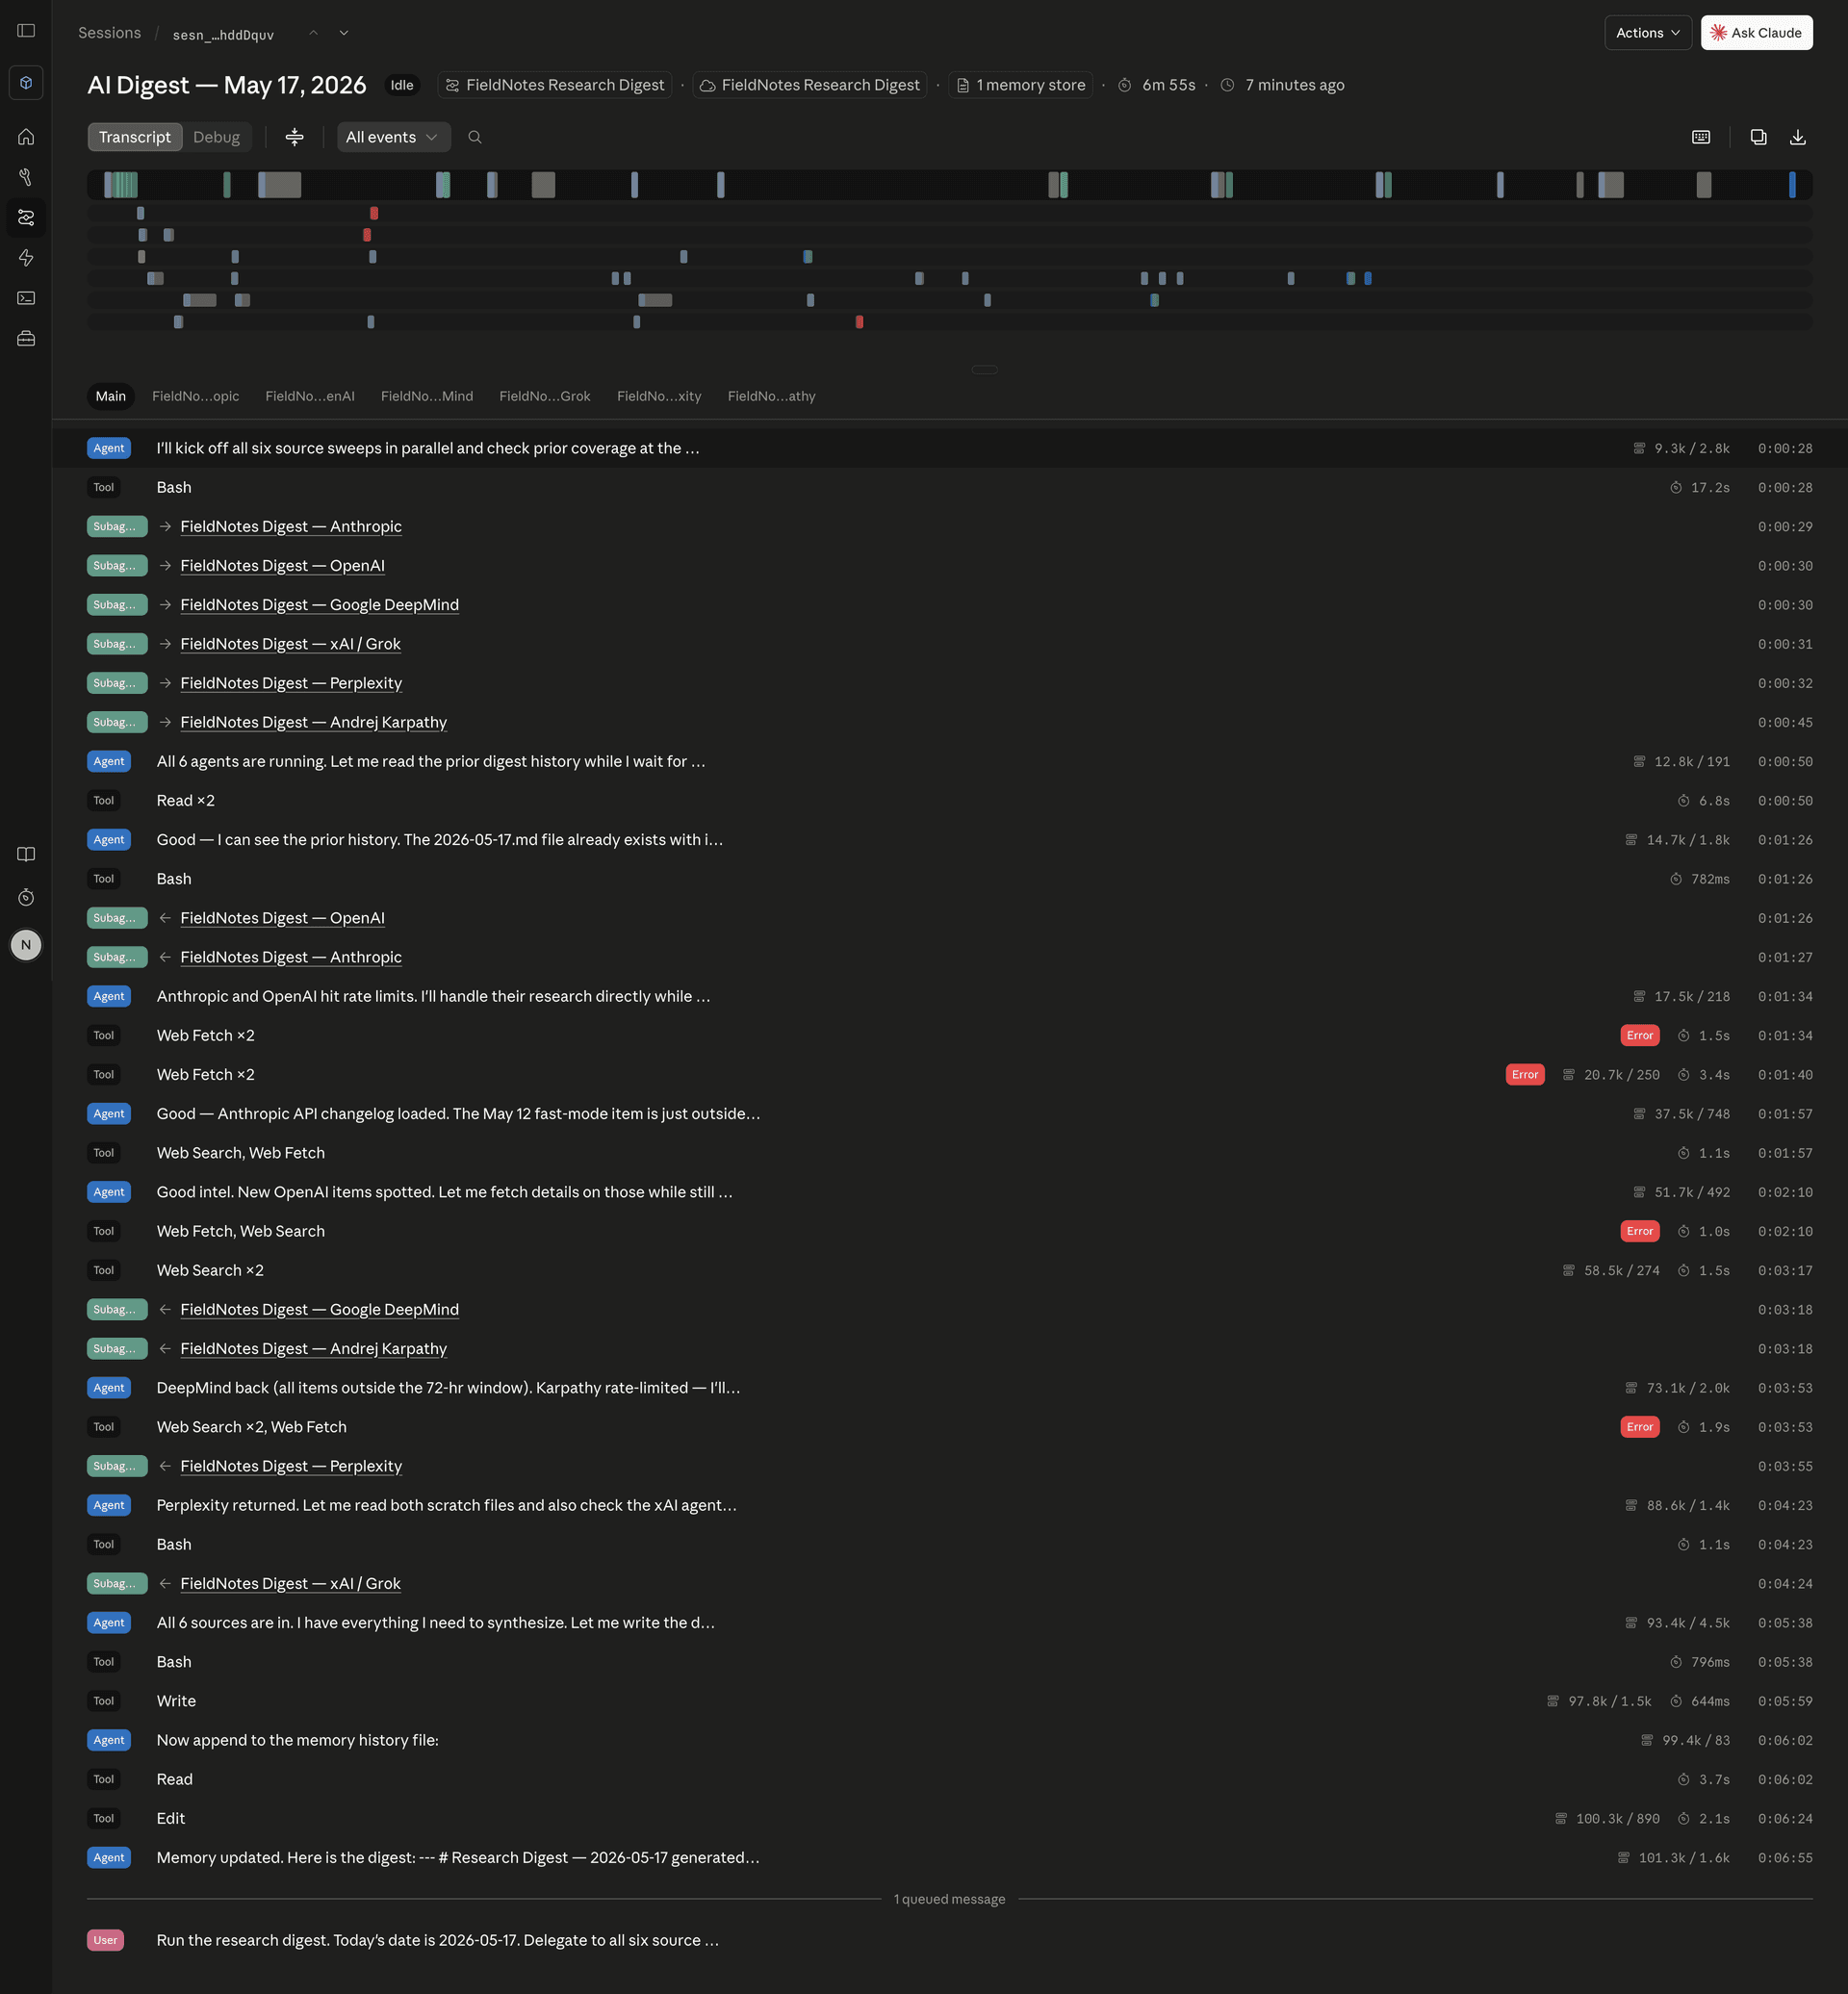Click the red error marker in second timeline lane
The image size is (1848, 1994).
click(367, 235)
